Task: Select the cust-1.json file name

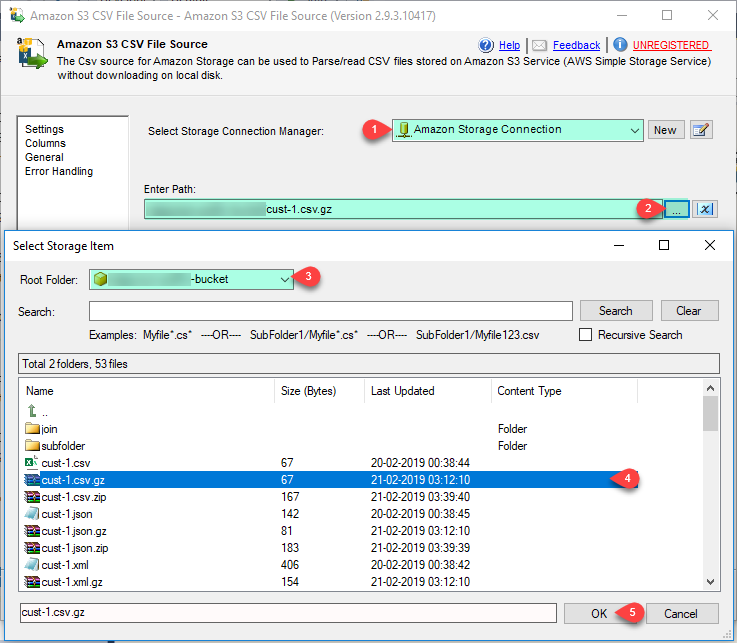Action: pos(67,514)
